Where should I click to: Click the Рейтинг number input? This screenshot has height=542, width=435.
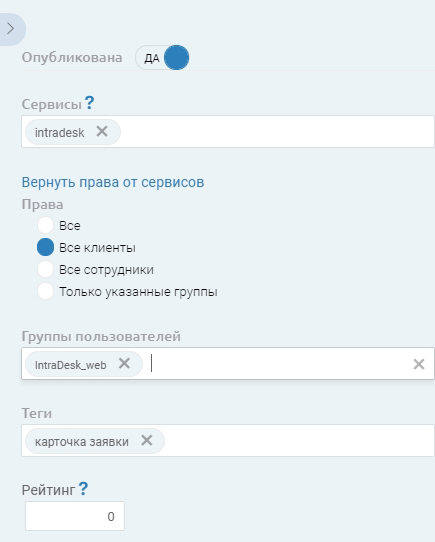click(75, 516)
